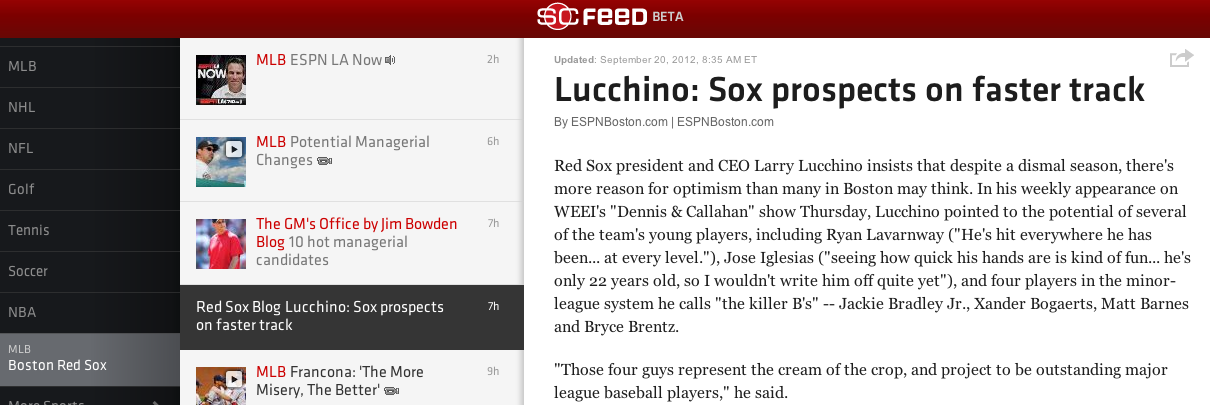1210x405 pixels.
Task: Click the share arrow icon above article
Action: (x=1181, y=59)
